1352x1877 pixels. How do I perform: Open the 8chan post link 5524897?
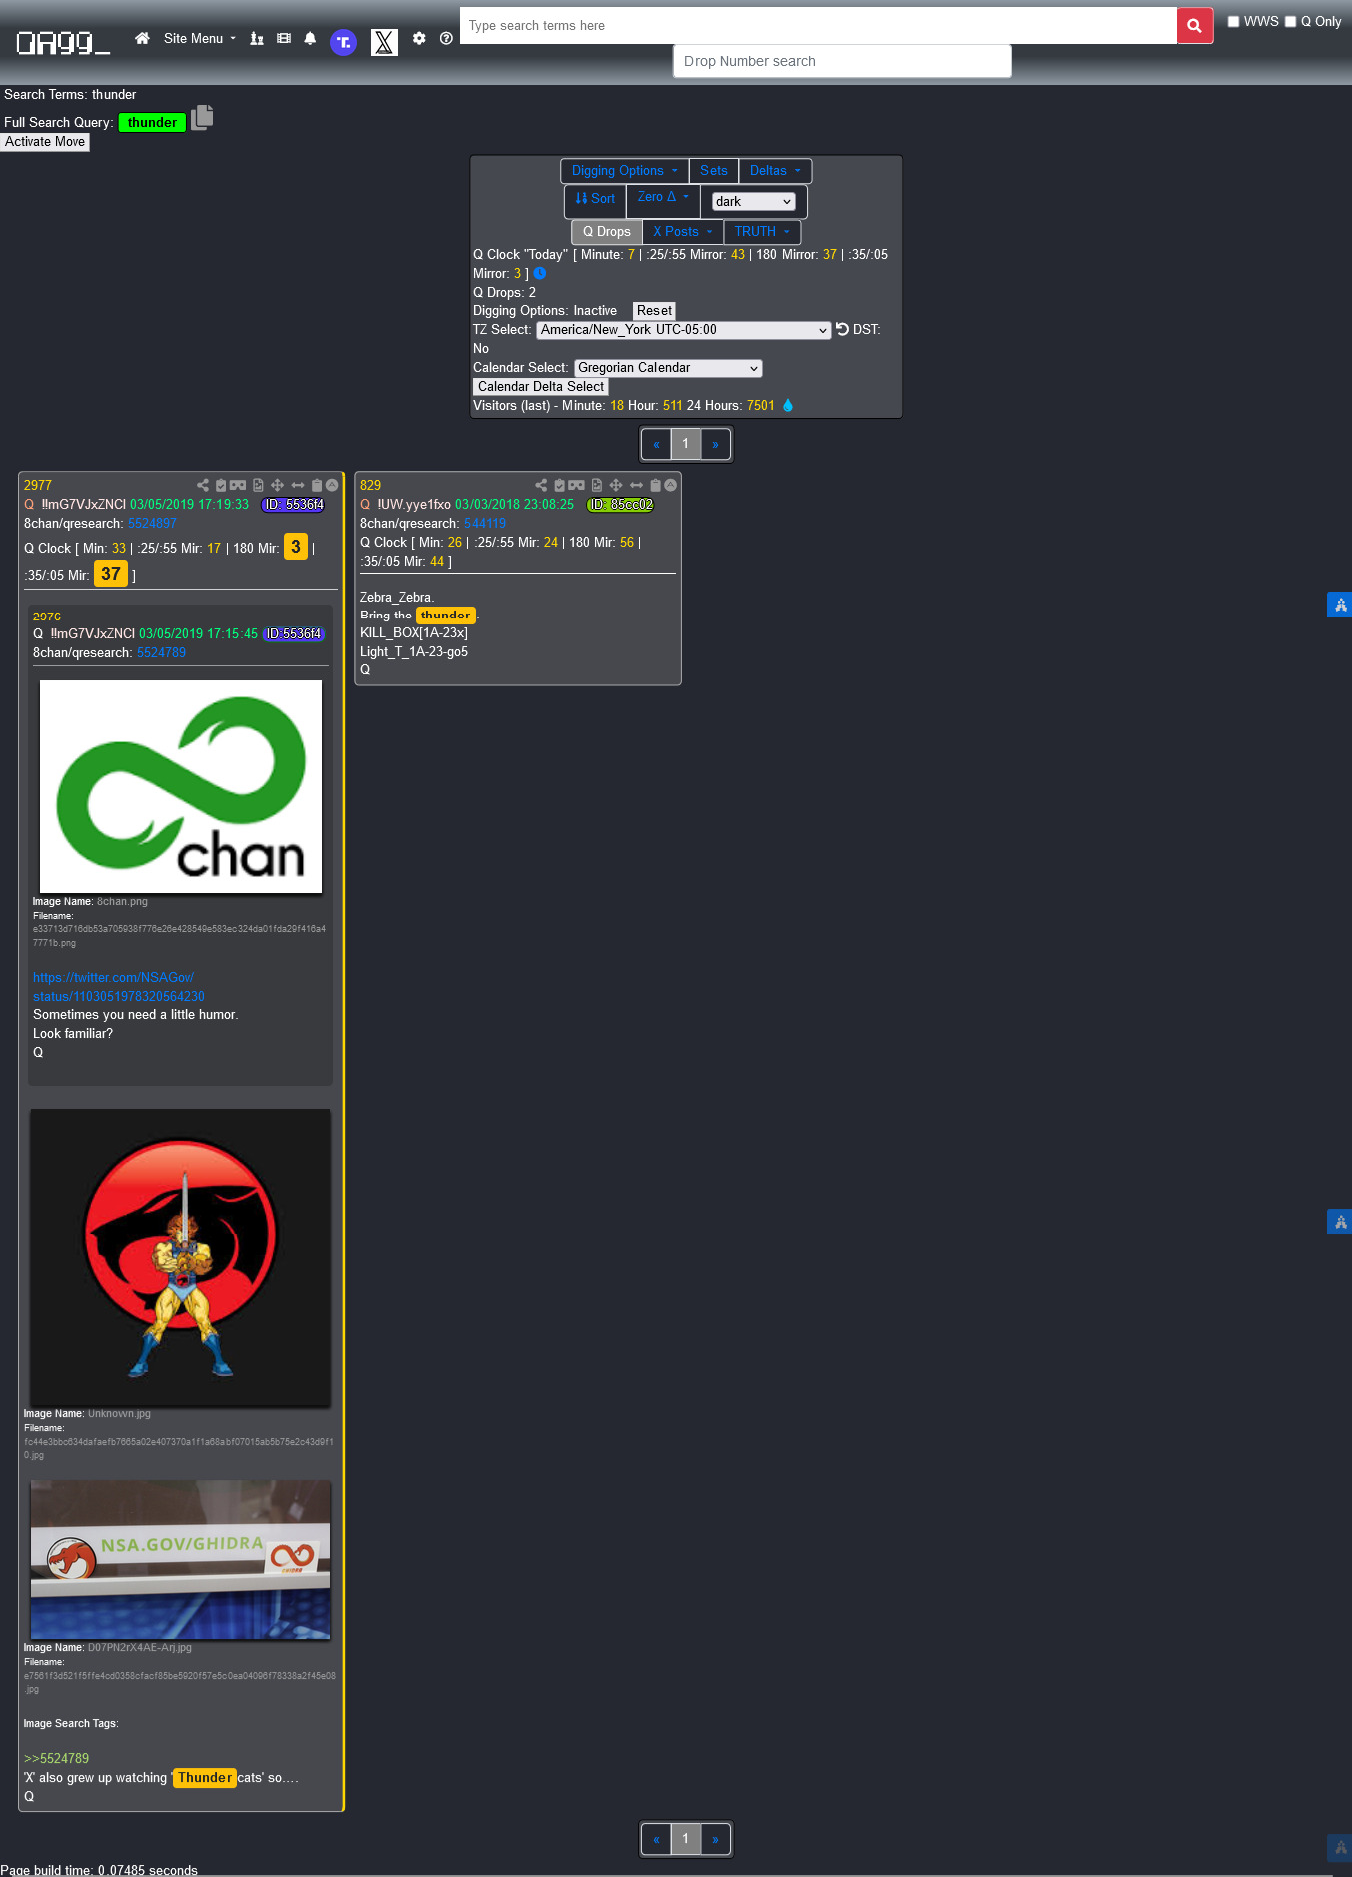point(152,523)
